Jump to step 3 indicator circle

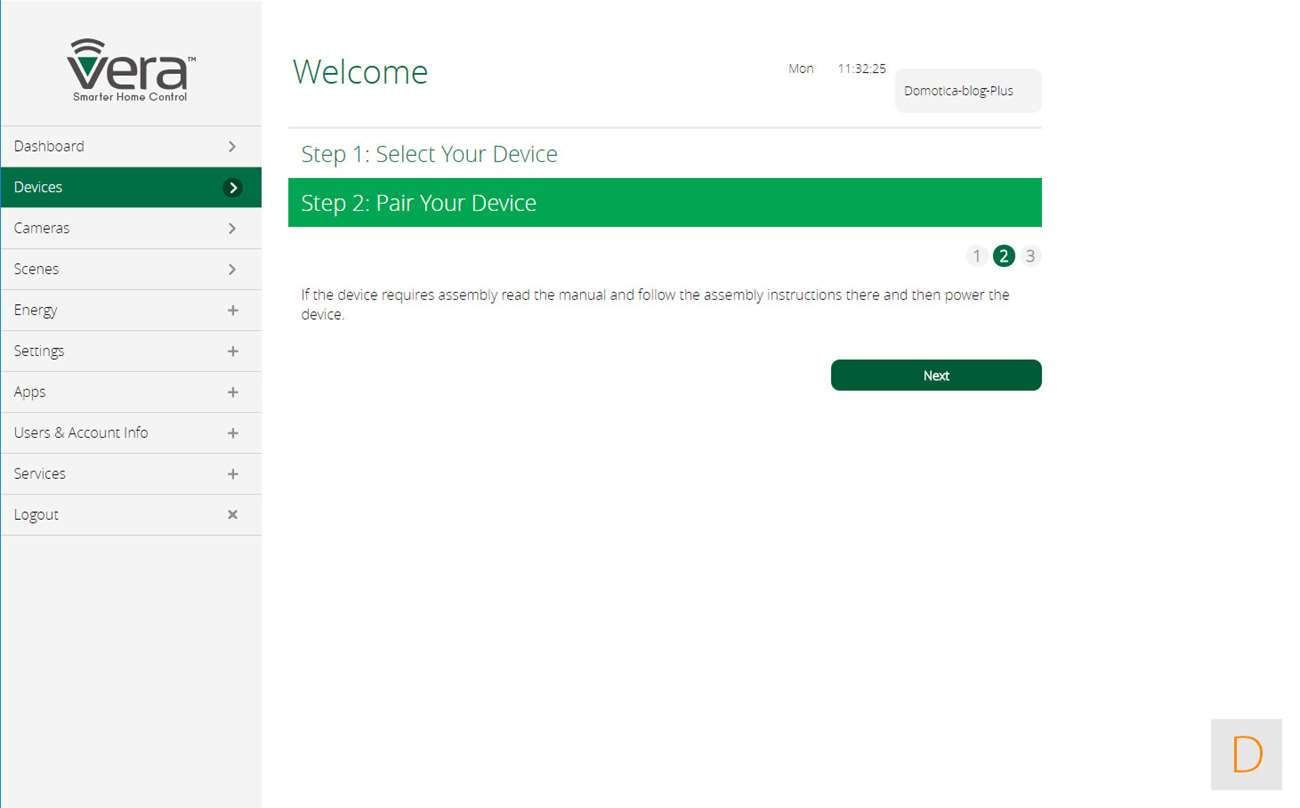(1030, 256)
